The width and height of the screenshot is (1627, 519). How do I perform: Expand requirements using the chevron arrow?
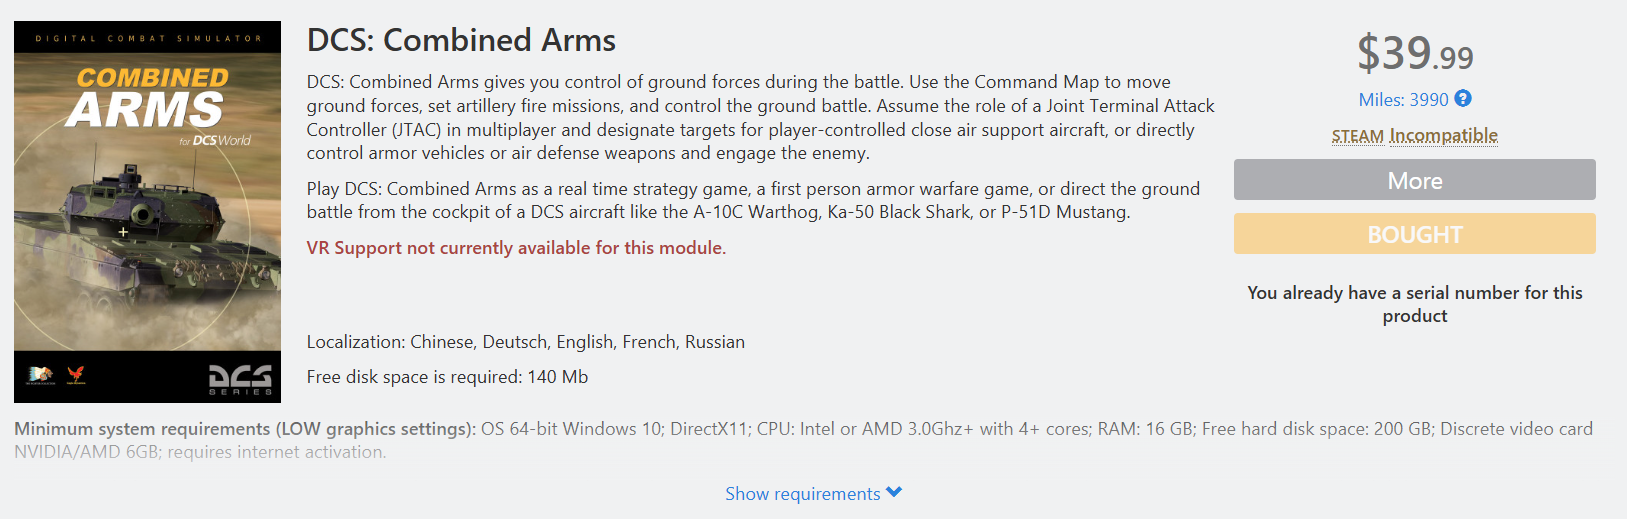[x=894, y=492]
